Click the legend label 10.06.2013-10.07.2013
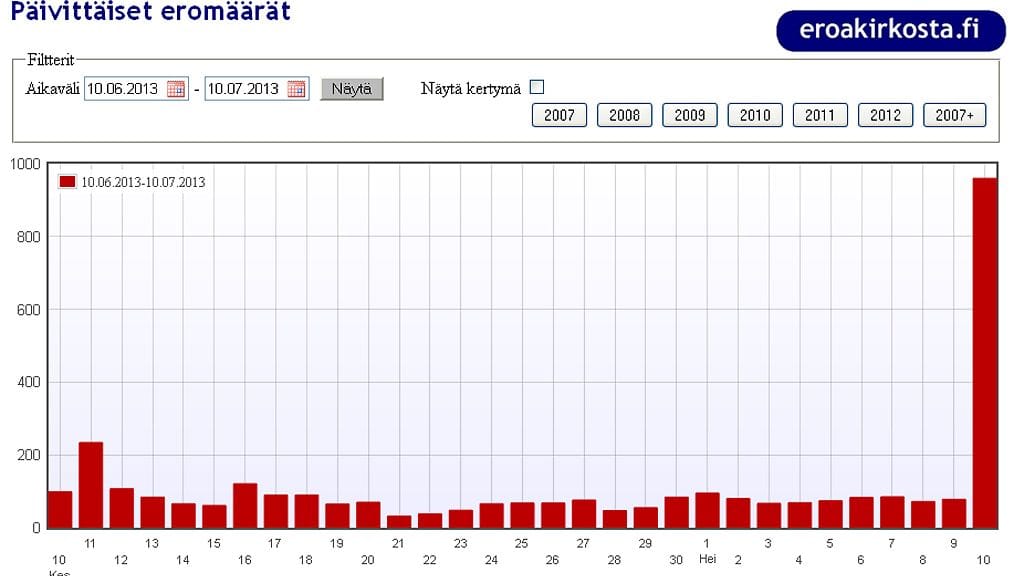Viewport: 1024px width, 576px height. point(143,182)
